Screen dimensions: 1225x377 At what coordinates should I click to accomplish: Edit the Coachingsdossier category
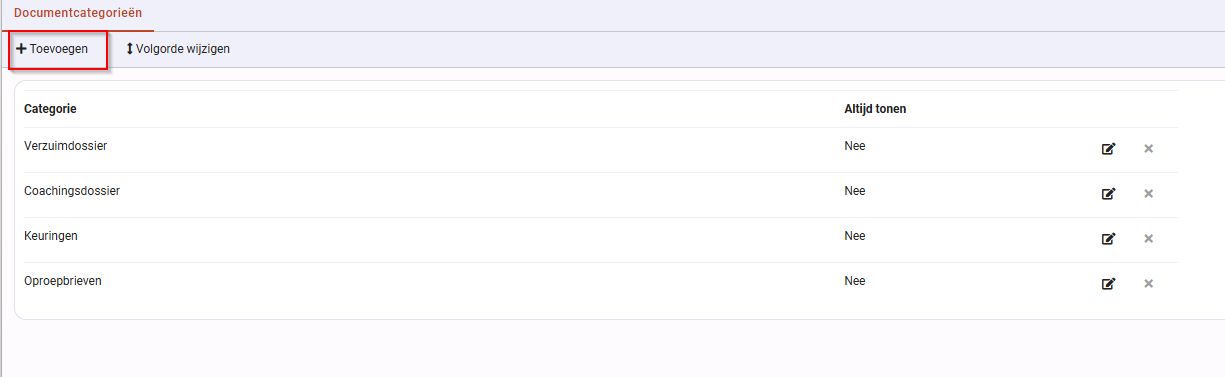1108,194
